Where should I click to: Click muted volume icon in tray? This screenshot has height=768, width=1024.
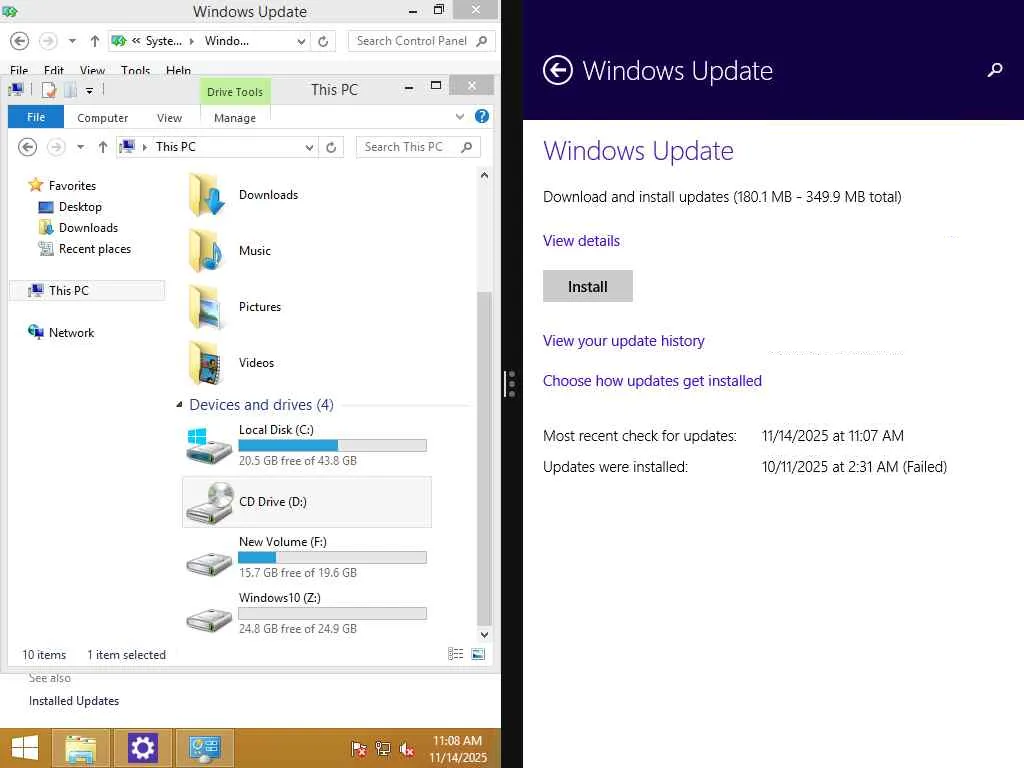tap(407, 749)
